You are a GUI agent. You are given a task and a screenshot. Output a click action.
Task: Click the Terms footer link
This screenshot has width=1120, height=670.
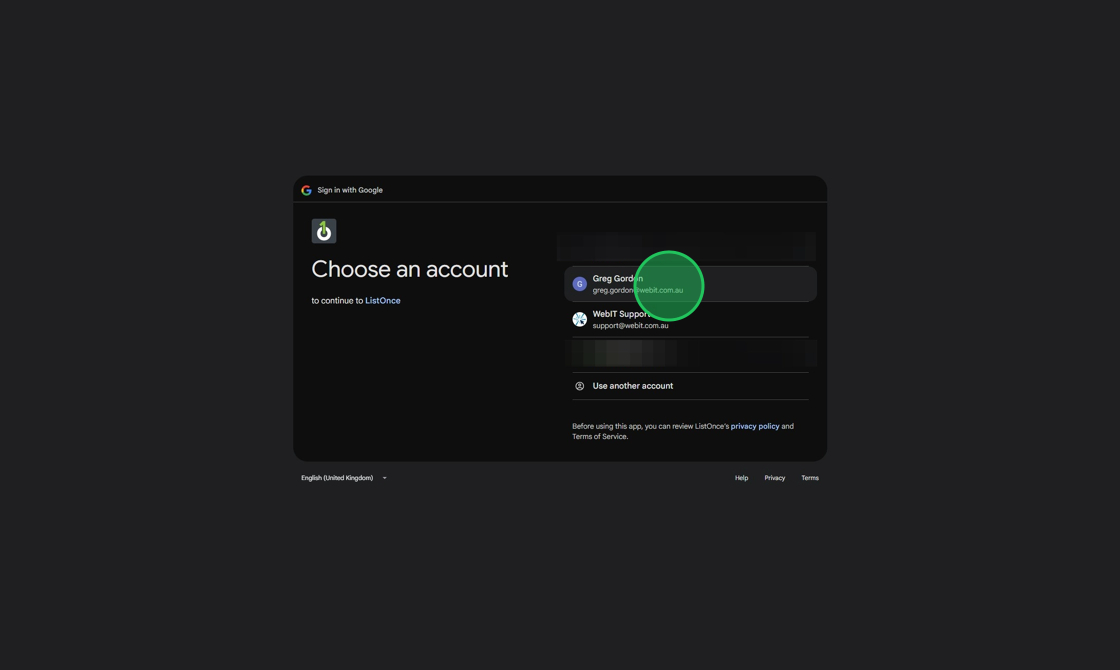point(809,478)
